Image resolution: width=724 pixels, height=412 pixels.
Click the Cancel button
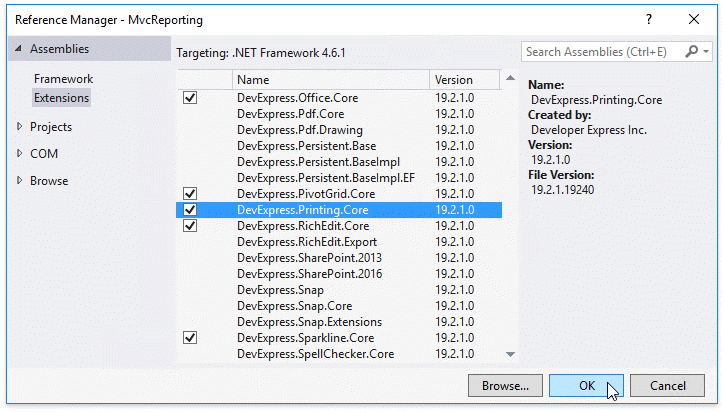[x=668, y=385]
